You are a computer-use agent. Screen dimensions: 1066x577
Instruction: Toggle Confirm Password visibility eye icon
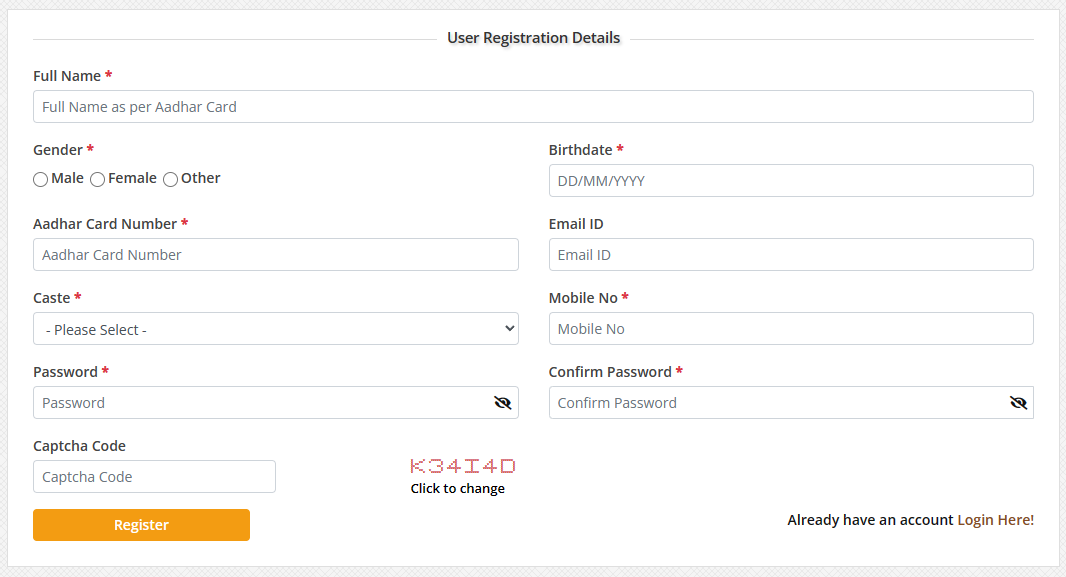(x=1018, y=402)
